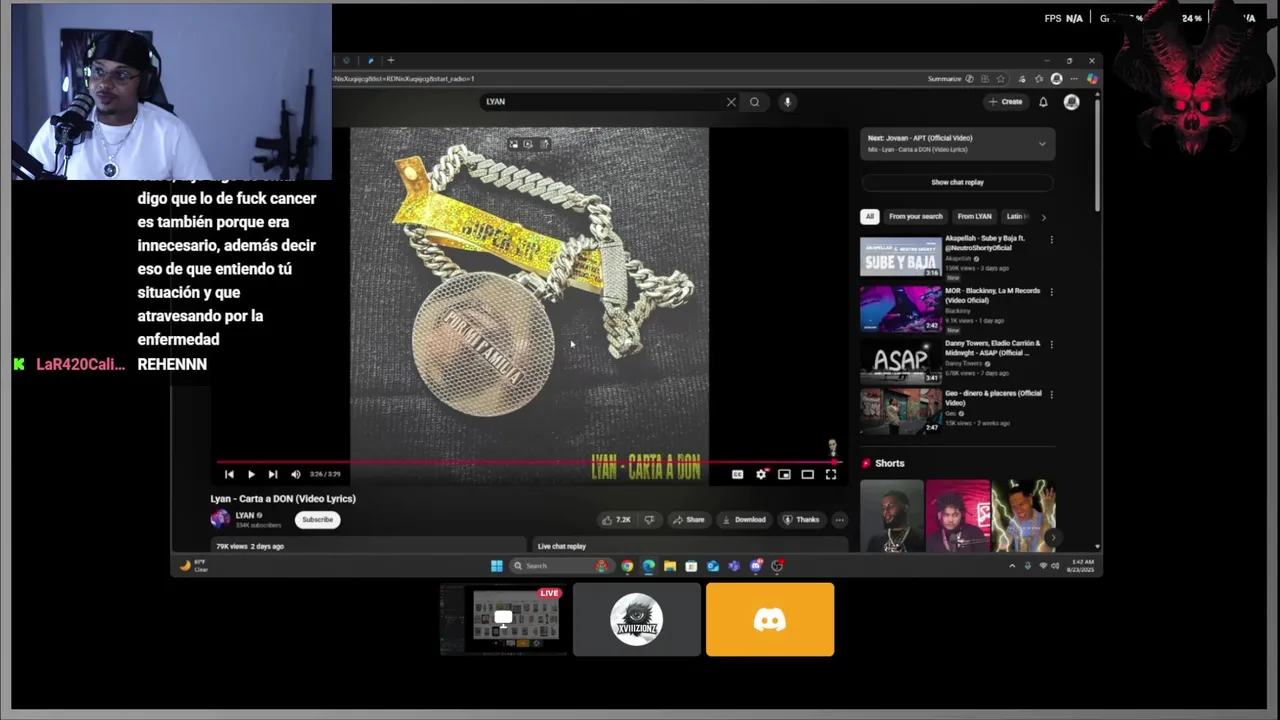
Task: Open options for Geo dinero video
Action: pyautogui.click(x=1051, y=394)
